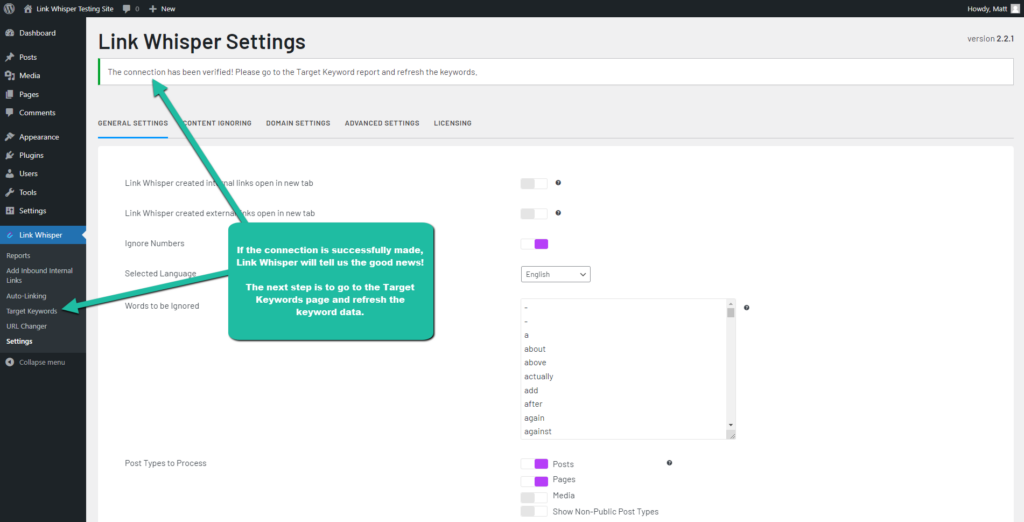
Task: Click the home icon beside site name
Action: click(28, 8)
